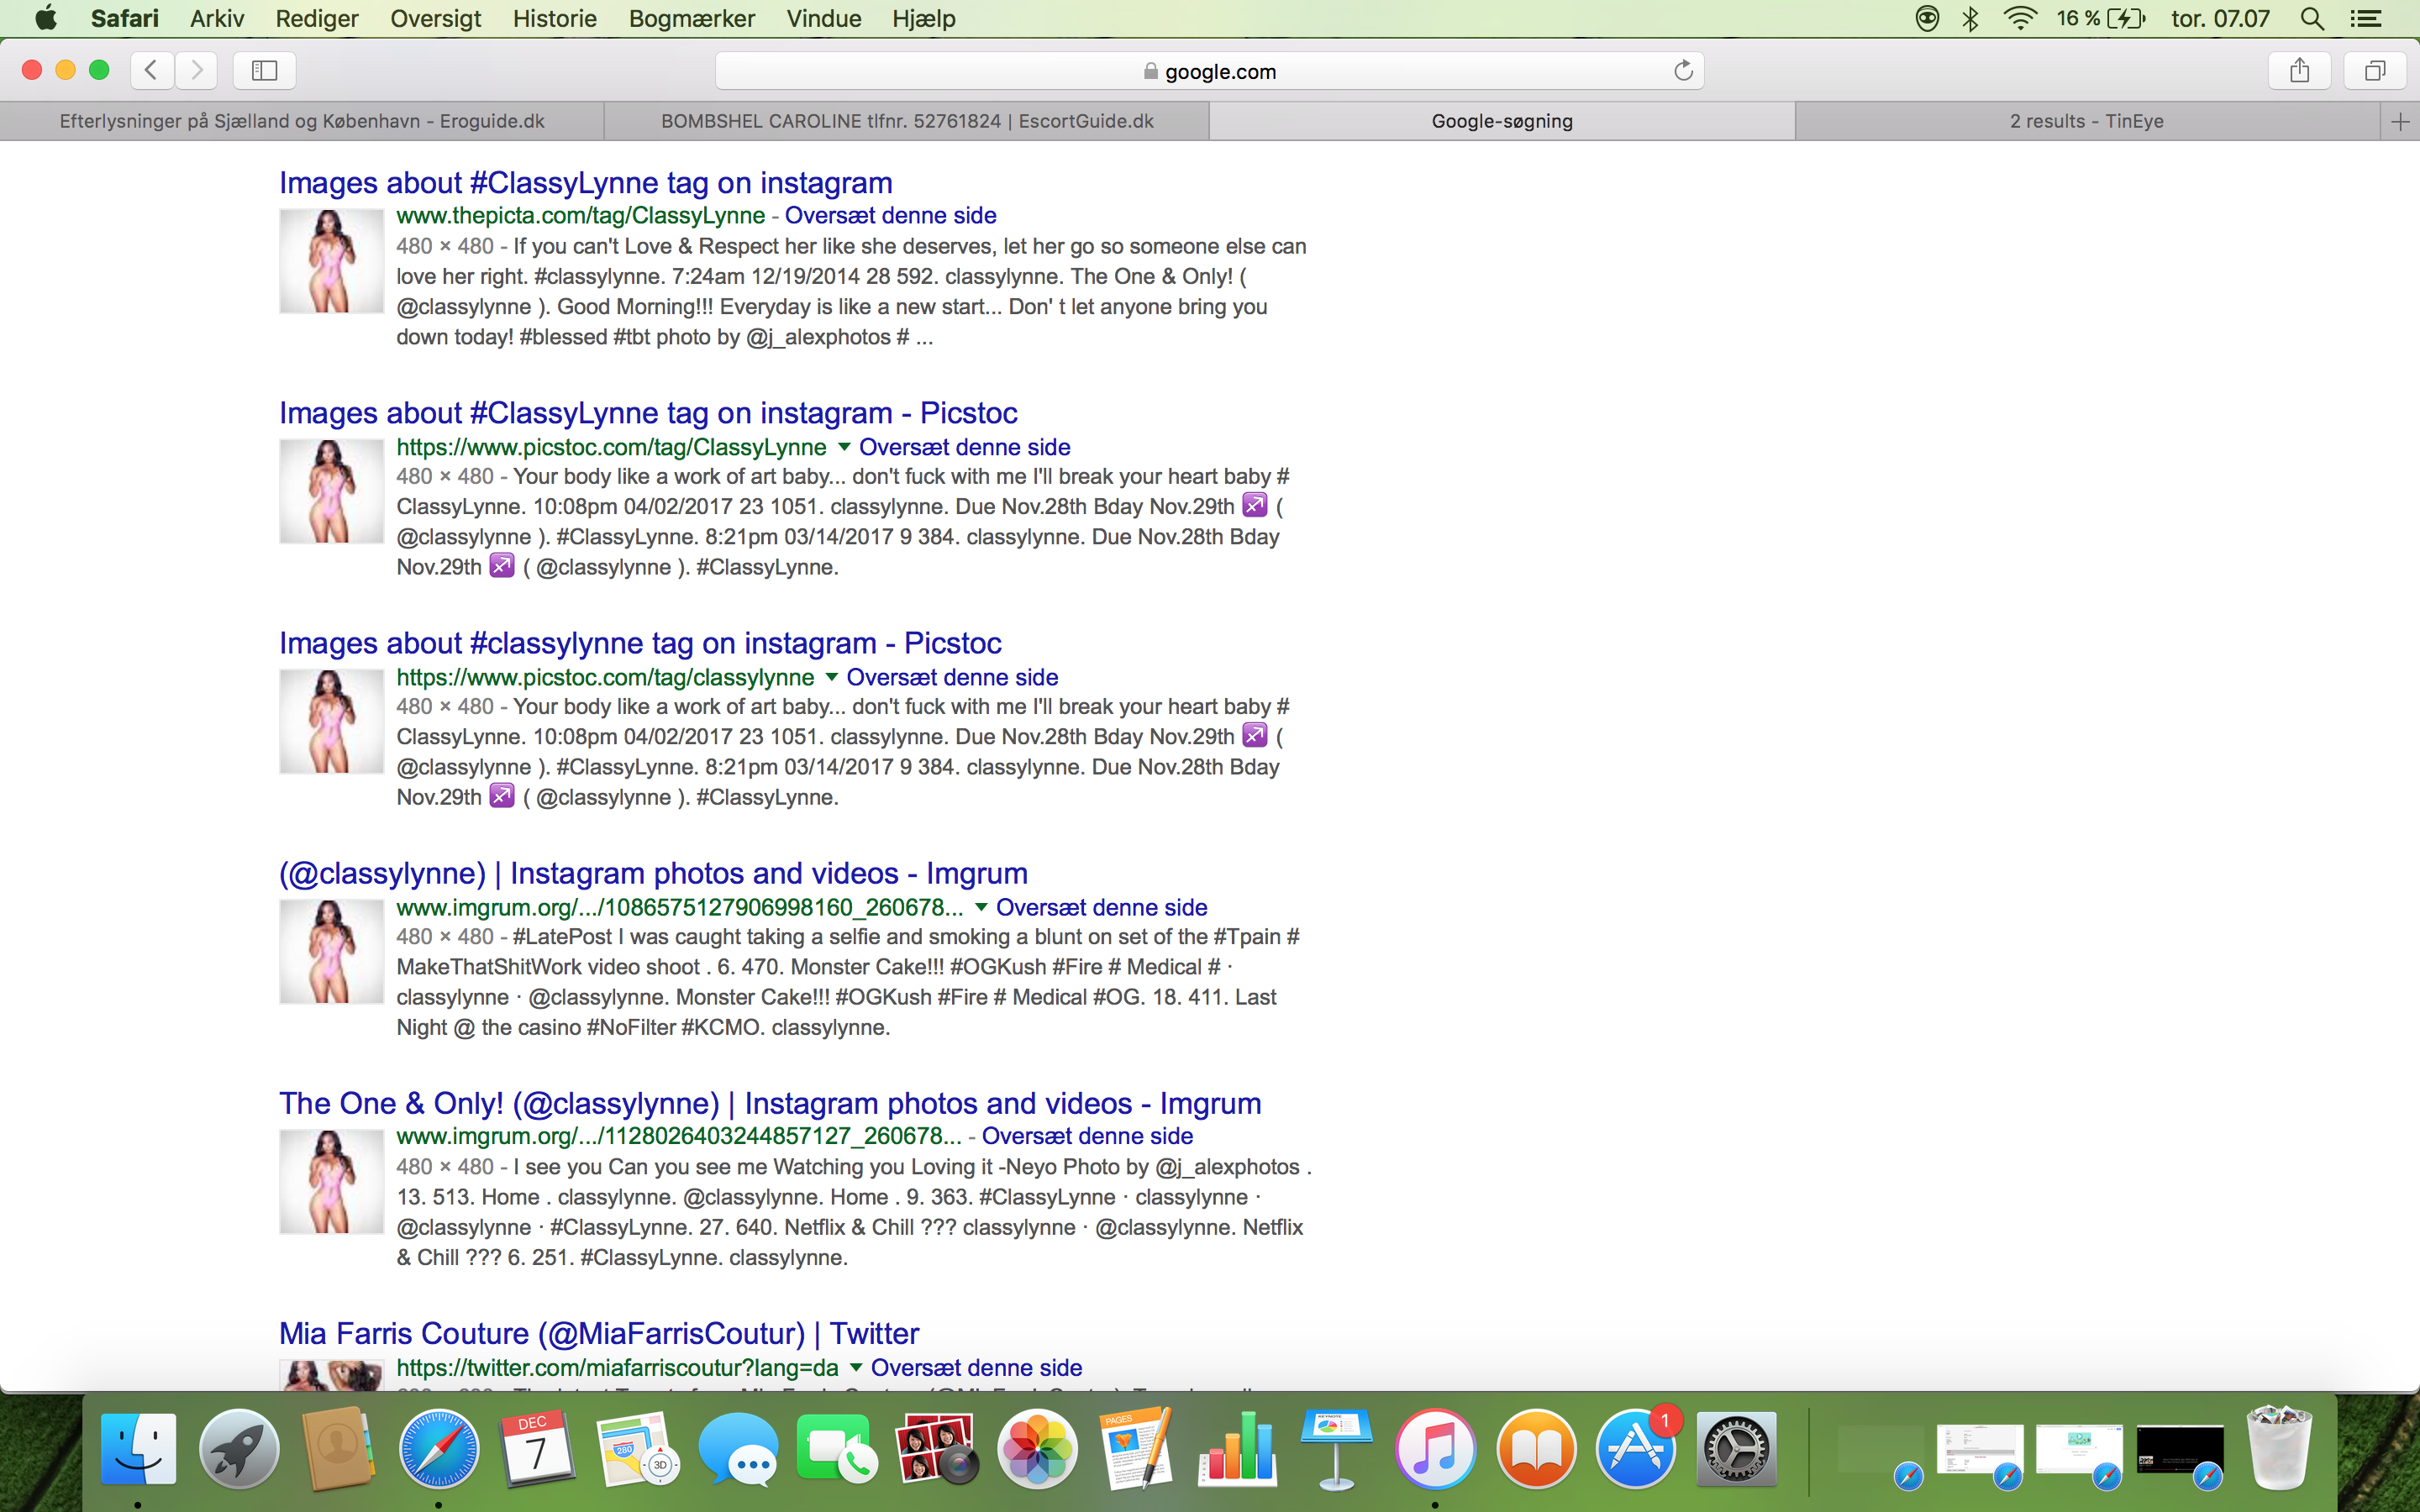
Task: Open Photos from the Dock
Action: pyautogui.click(x=1038, y=1448)
